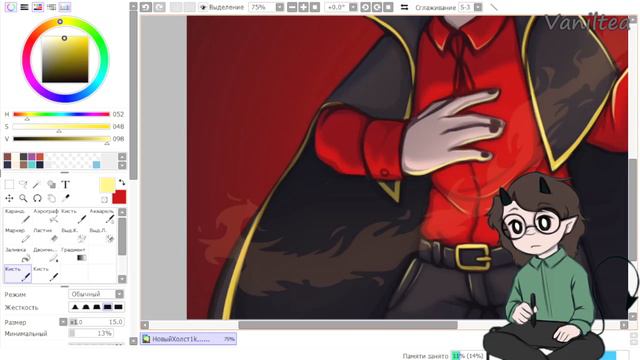Image resolution: width=640 pixels, height=360 pixels.
Task: Click canvas horizontal scroll left arrow
Action: [x=145, y=325]
